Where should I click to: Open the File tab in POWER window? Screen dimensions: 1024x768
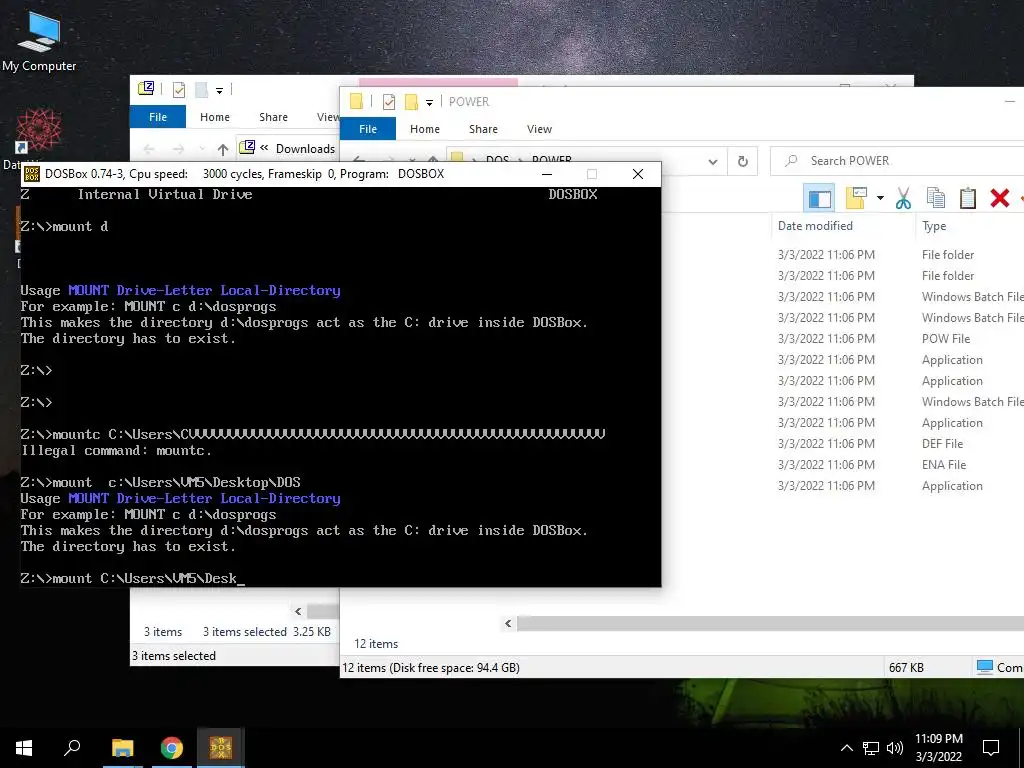click(x=368, y=129)
